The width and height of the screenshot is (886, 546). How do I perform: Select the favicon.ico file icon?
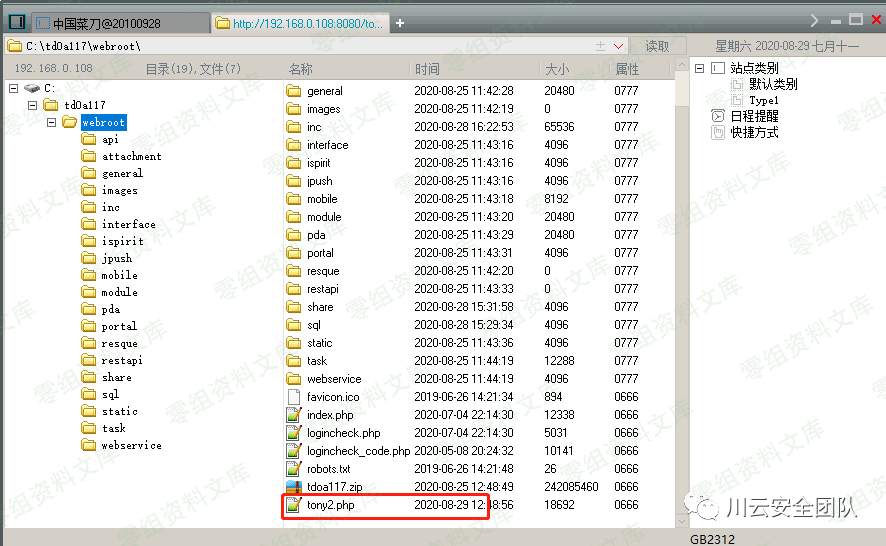click(294, 397)
